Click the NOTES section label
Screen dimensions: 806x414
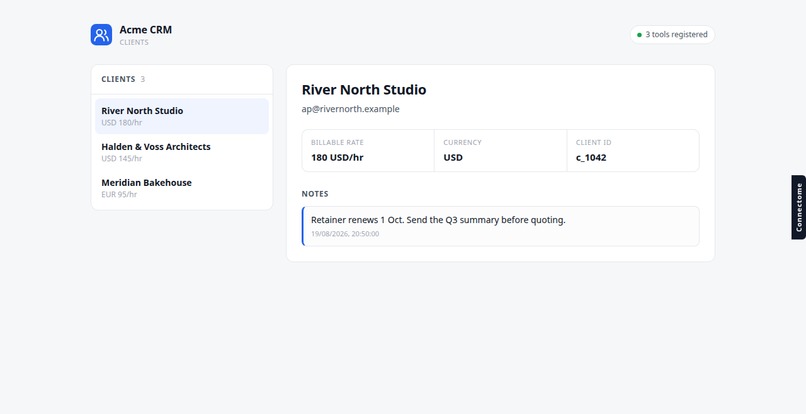315,194
